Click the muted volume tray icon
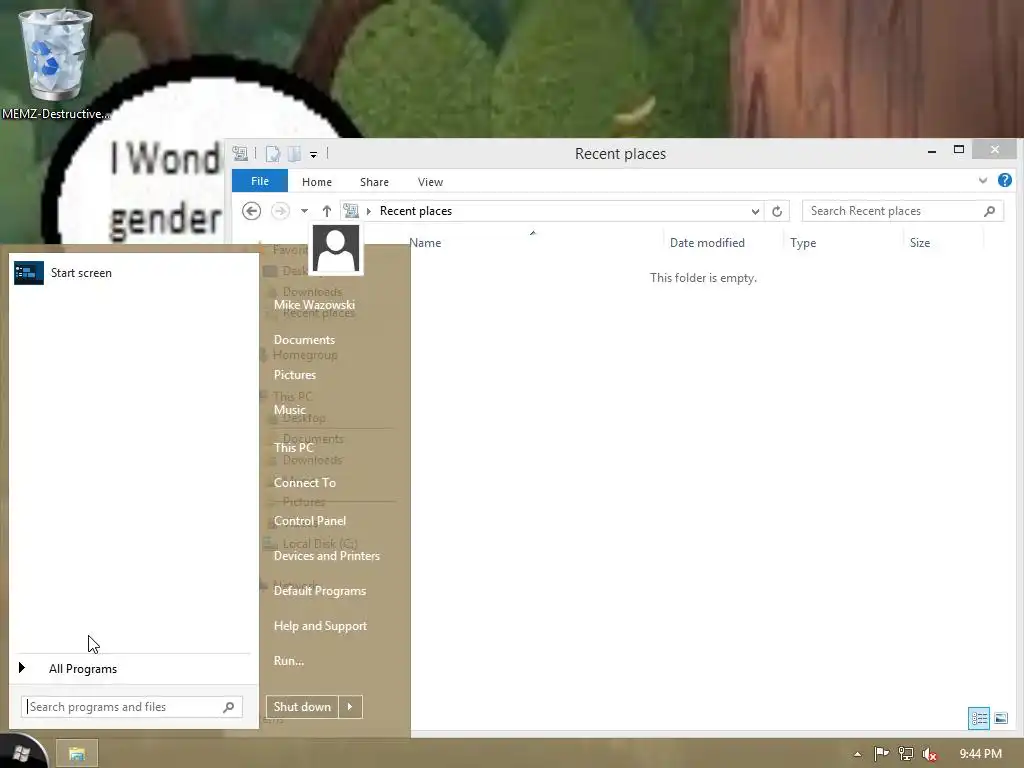 point(930,755)
